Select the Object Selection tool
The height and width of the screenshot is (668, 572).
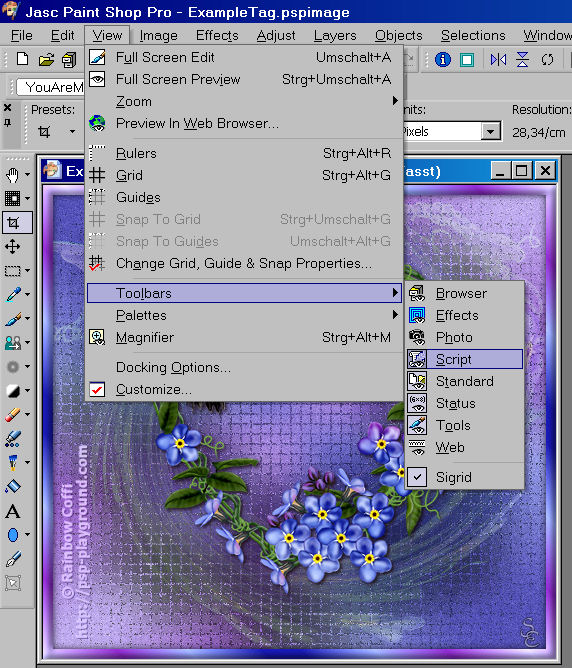click(x=13, y=582)
